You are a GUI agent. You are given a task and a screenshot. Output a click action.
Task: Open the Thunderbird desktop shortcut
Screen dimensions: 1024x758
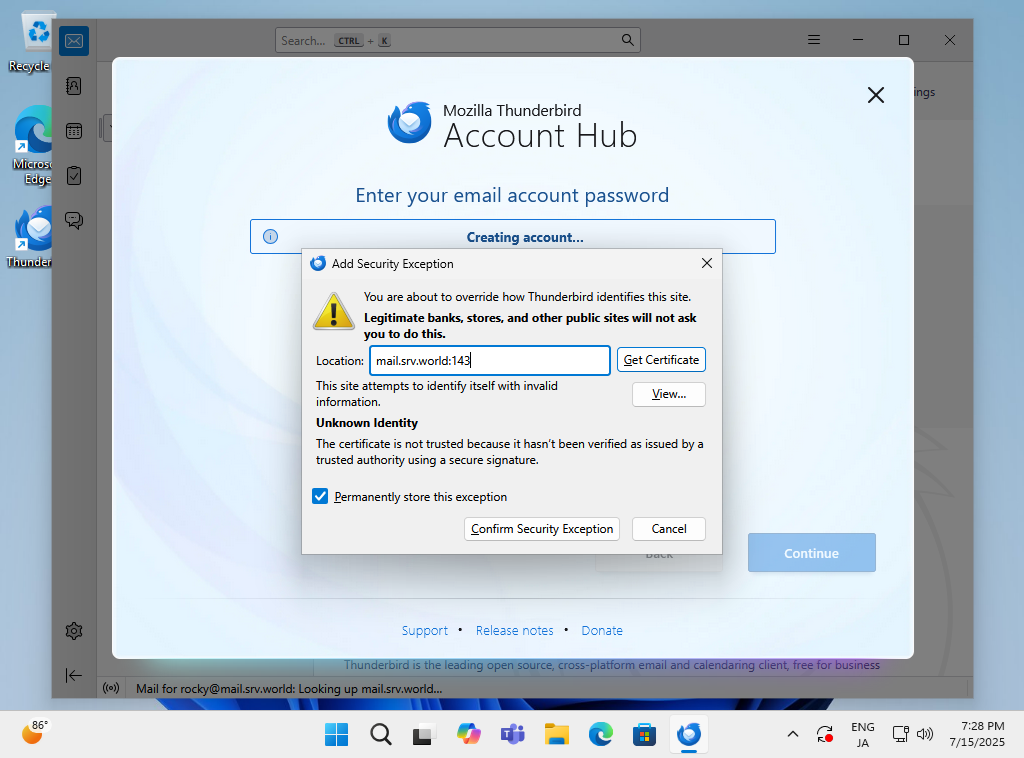30,237
